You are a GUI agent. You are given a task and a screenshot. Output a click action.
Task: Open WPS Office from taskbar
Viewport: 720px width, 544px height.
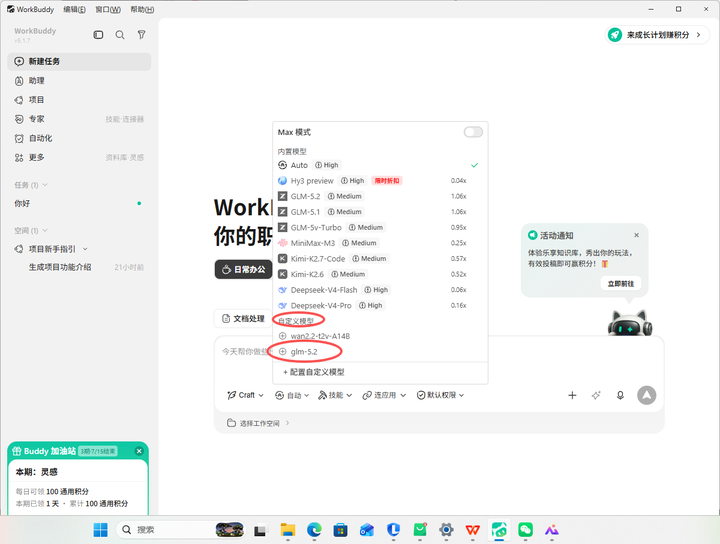point(472,530)
